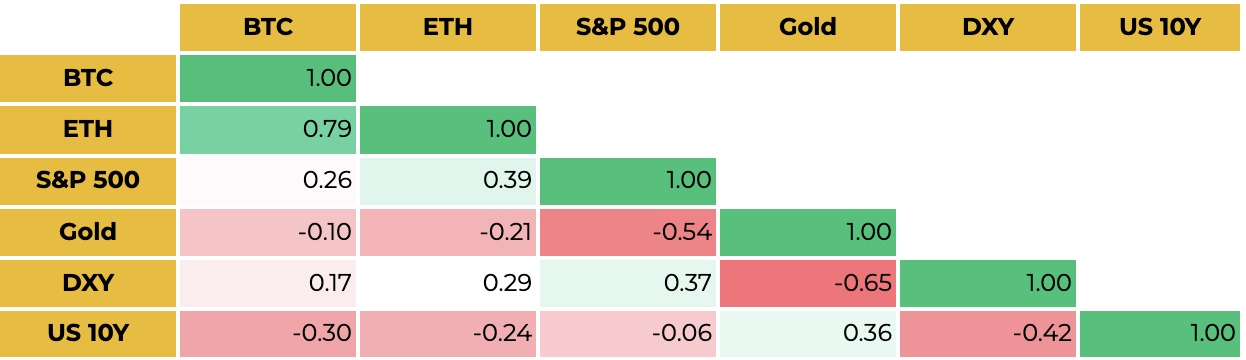The height and width of the screenshot is (360, 1246).
Task: Click the Gold row label
Action: tap(88, 232)
